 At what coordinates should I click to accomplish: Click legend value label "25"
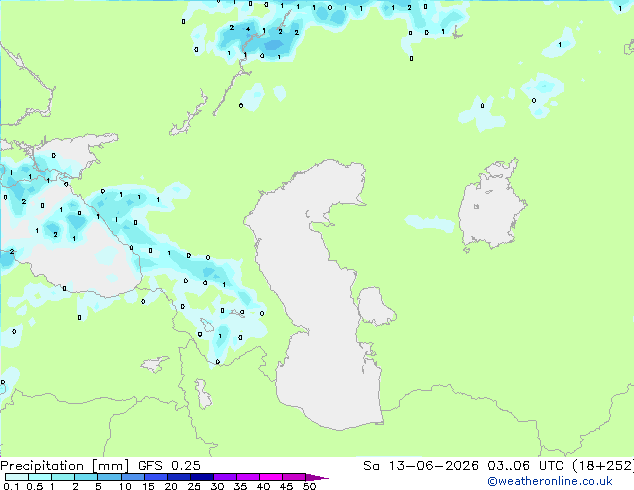coord(194,486)
